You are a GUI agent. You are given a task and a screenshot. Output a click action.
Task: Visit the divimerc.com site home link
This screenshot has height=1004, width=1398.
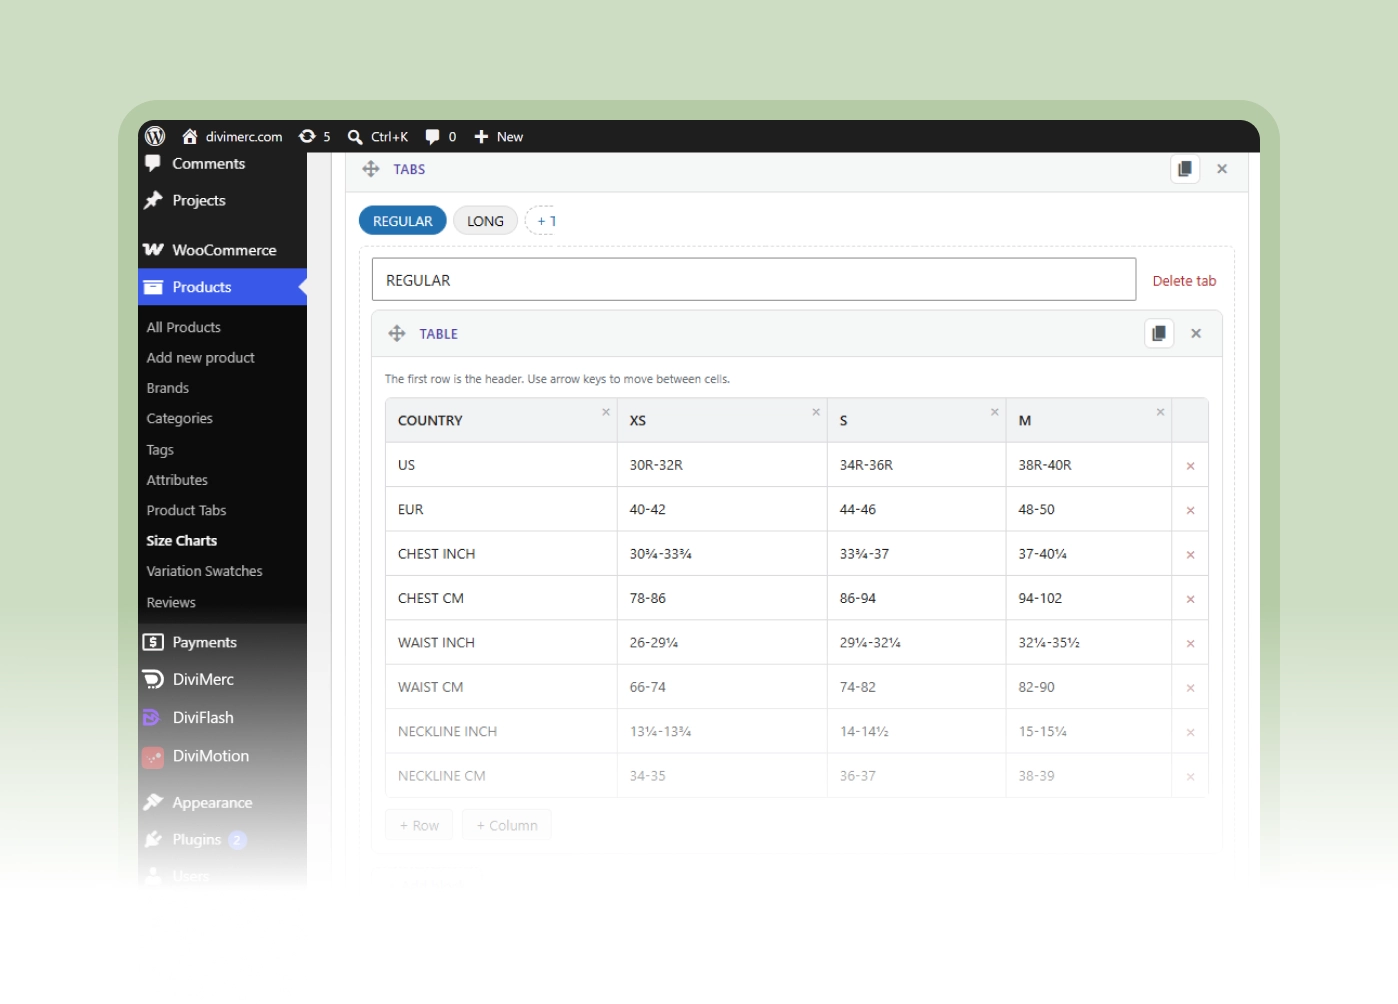pos(232,137)
